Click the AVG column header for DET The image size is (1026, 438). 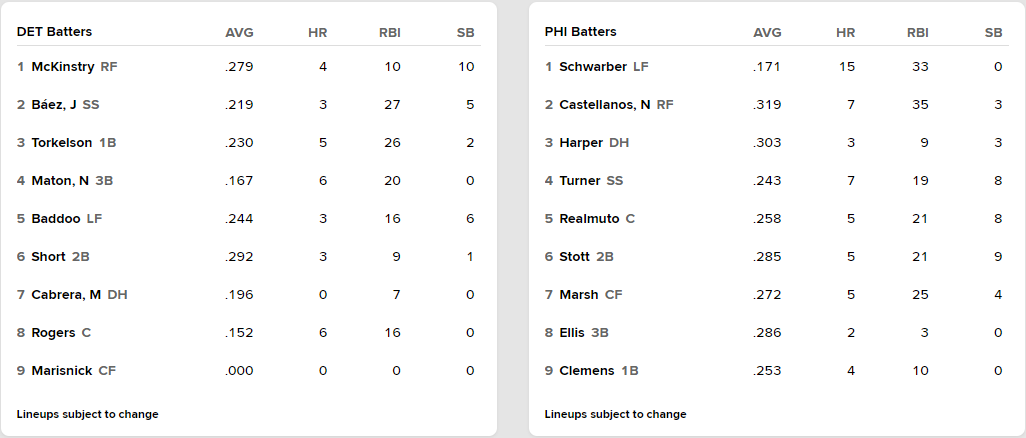coord(240,32)
